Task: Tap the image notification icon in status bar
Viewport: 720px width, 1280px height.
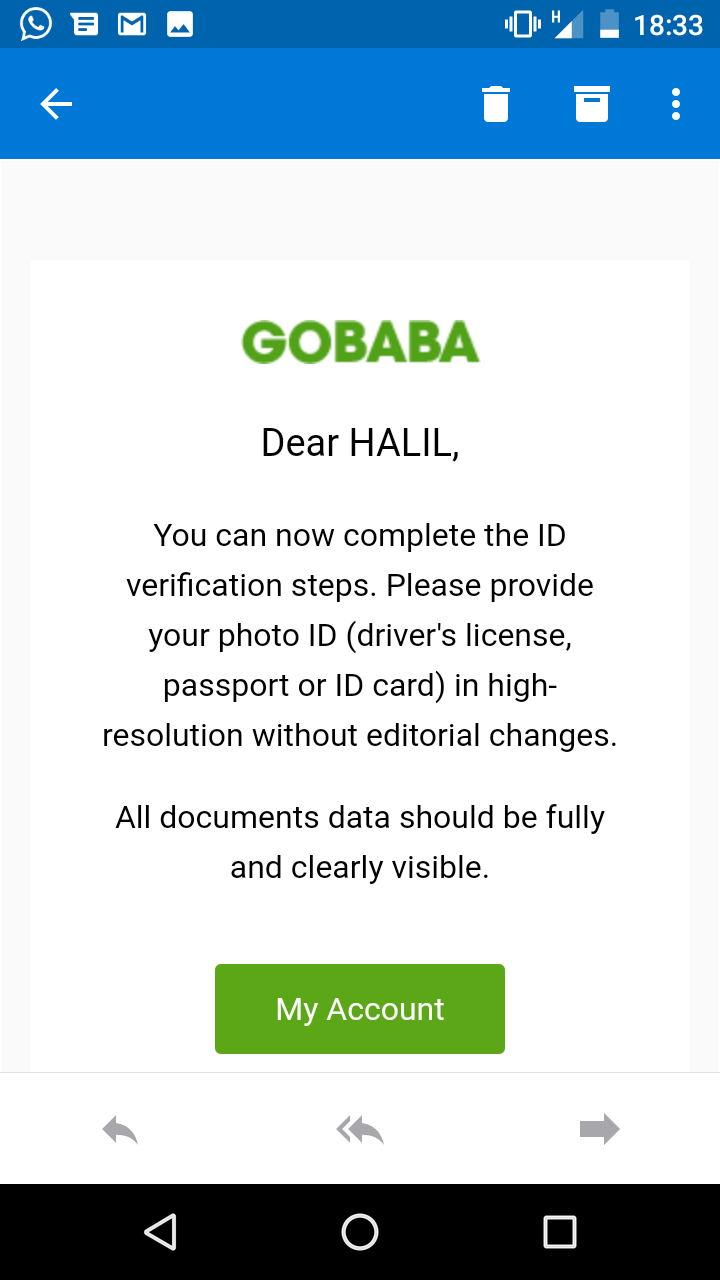Action: point(180,24)
